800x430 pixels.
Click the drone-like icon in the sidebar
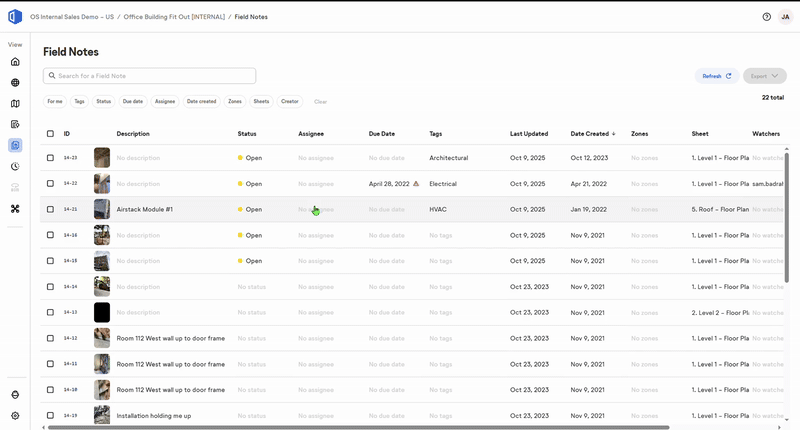pos(15,209)
